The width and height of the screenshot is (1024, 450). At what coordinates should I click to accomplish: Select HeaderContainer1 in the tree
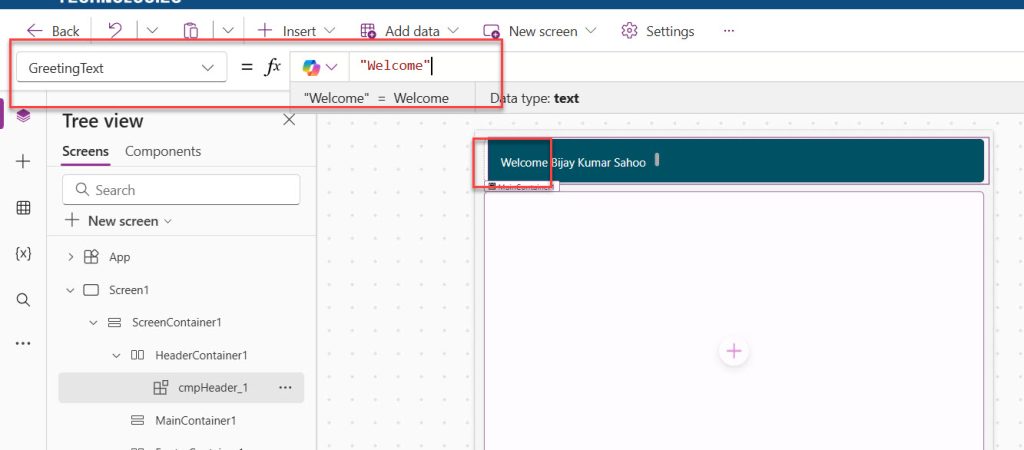point(201,355)
